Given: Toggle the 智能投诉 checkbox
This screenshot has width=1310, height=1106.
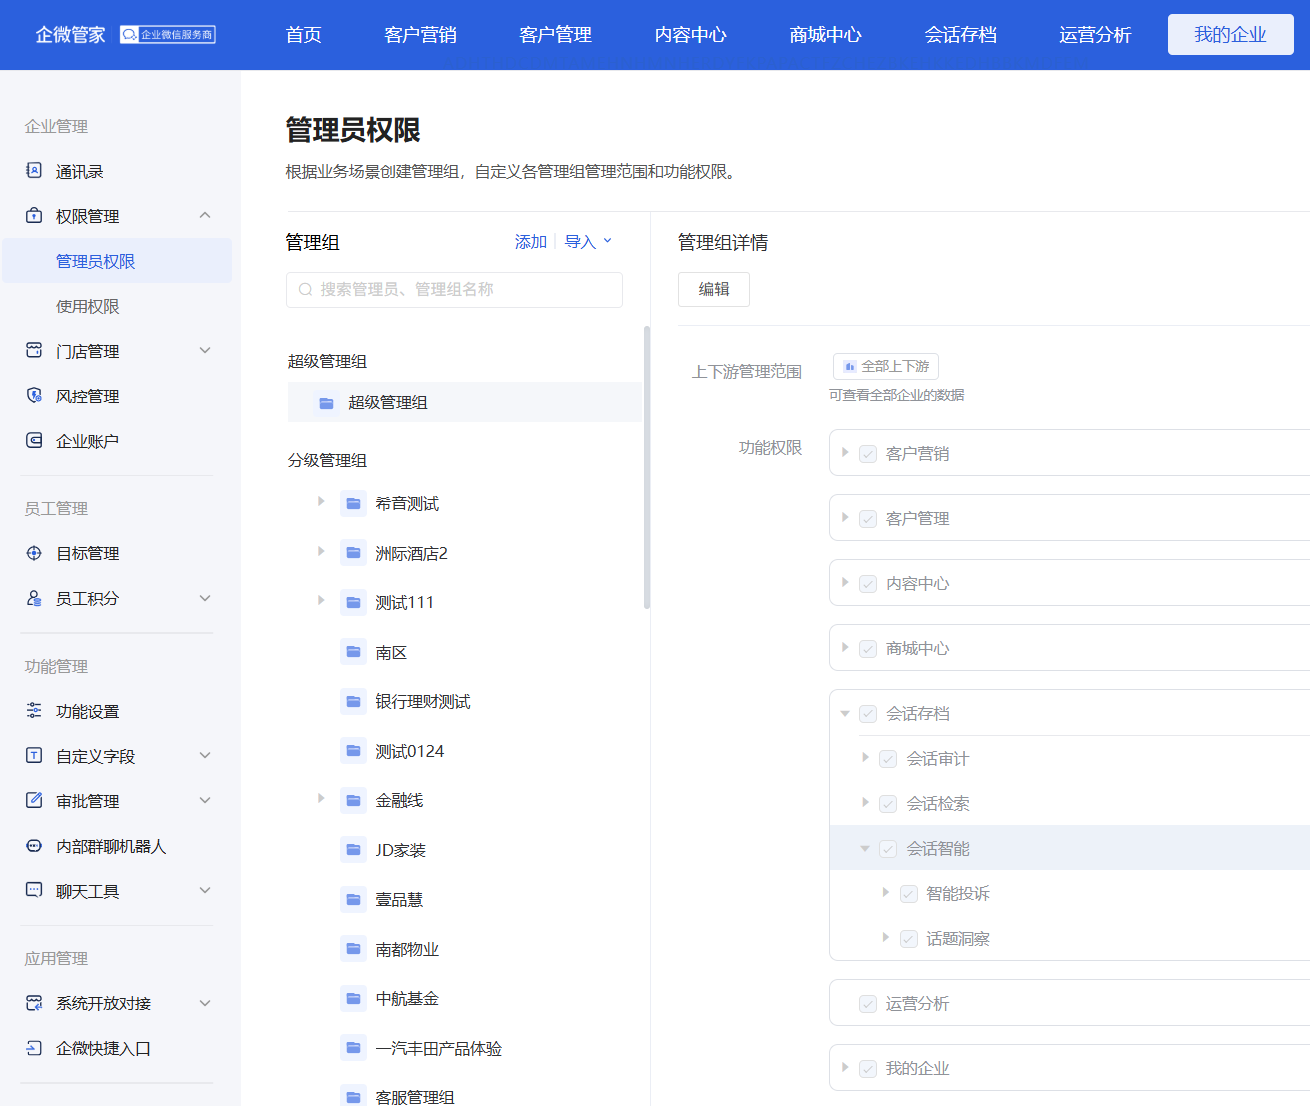Looking at the screenshot, I should (x=909, y=894).
